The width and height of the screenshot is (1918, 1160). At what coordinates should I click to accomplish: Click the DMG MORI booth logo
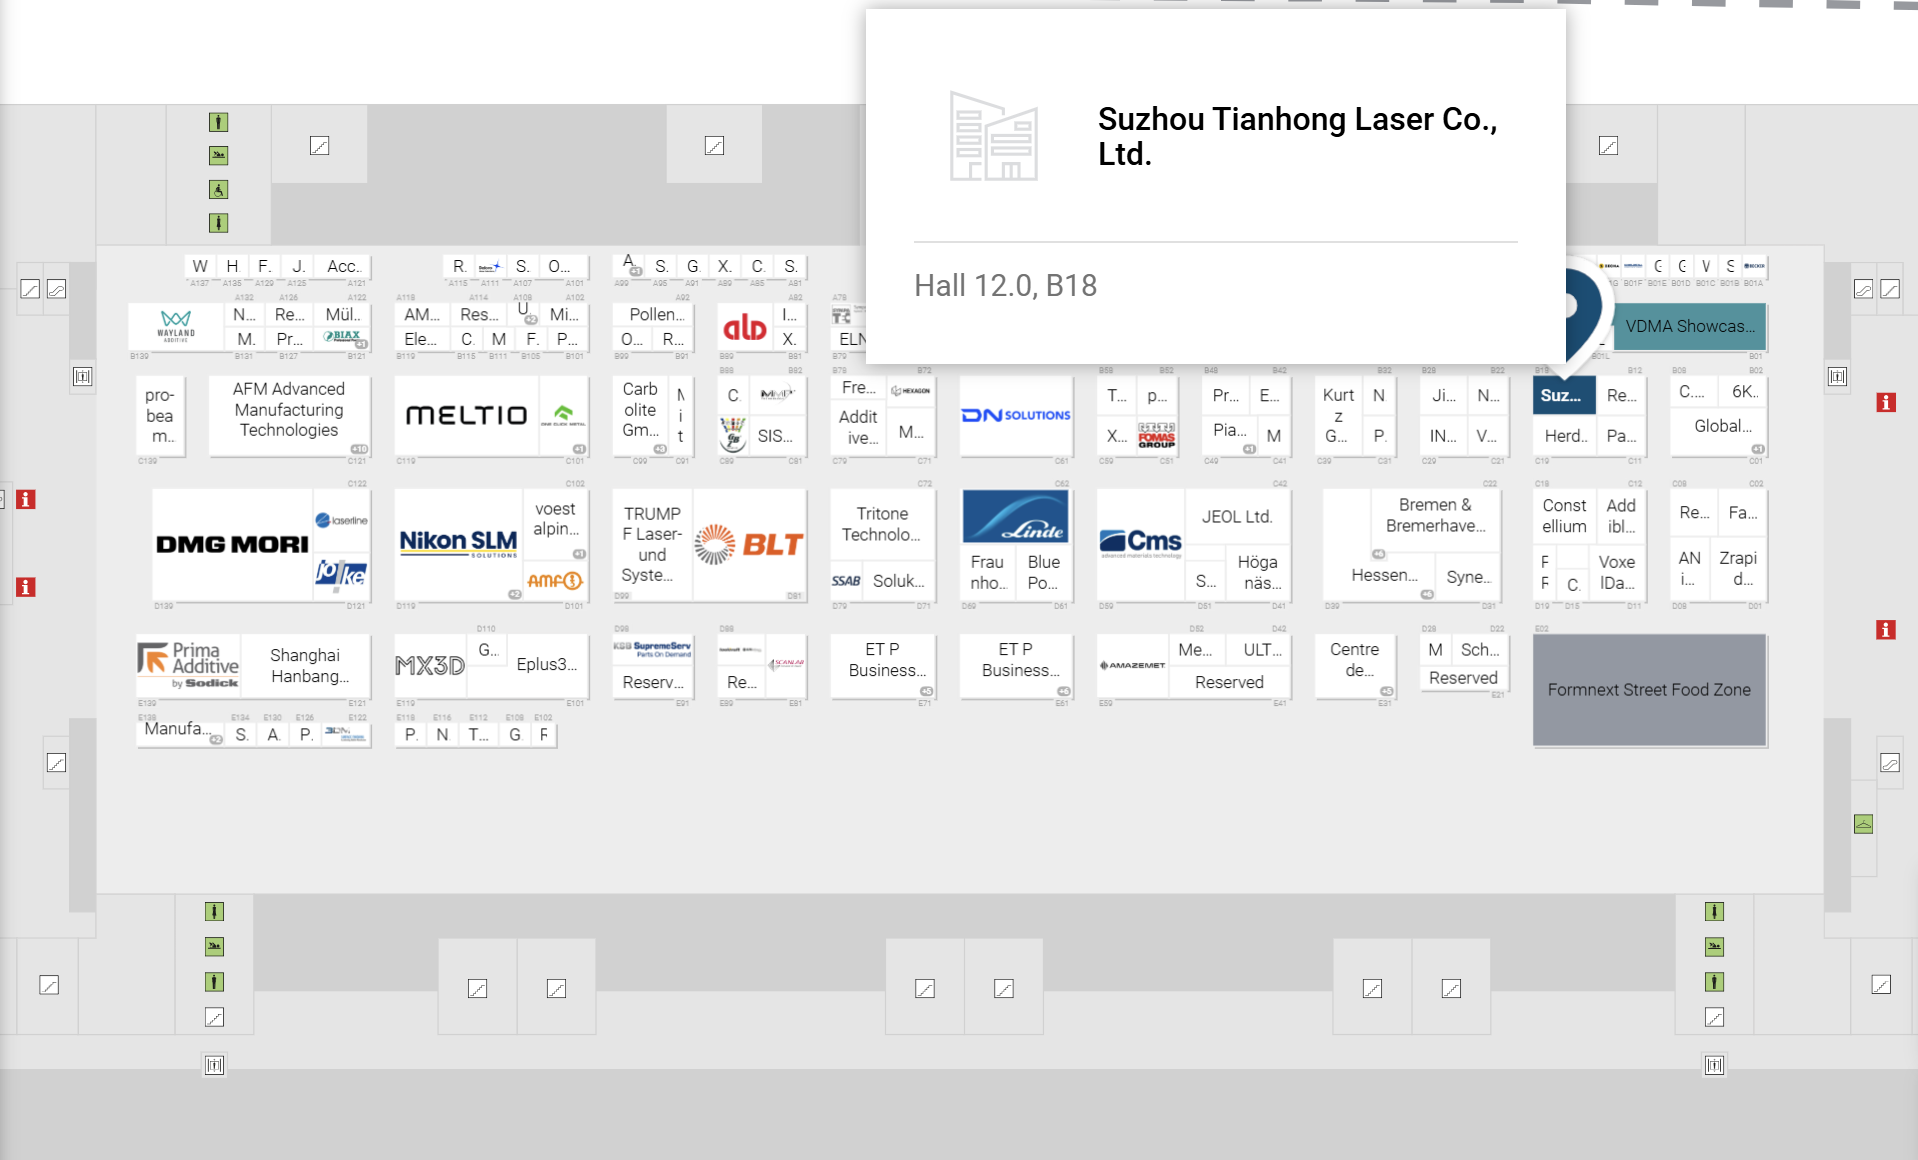click(x=232, y=544)
